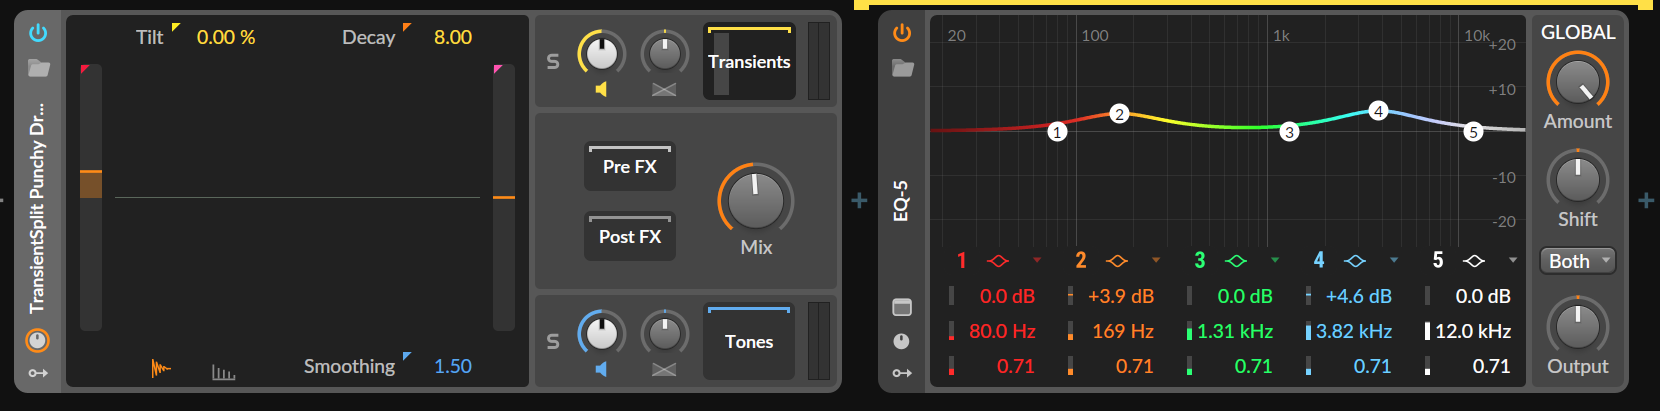Toggle TransientSplit device power button
Viewport: 1660px width, 411px height.
tap(38, 33)
